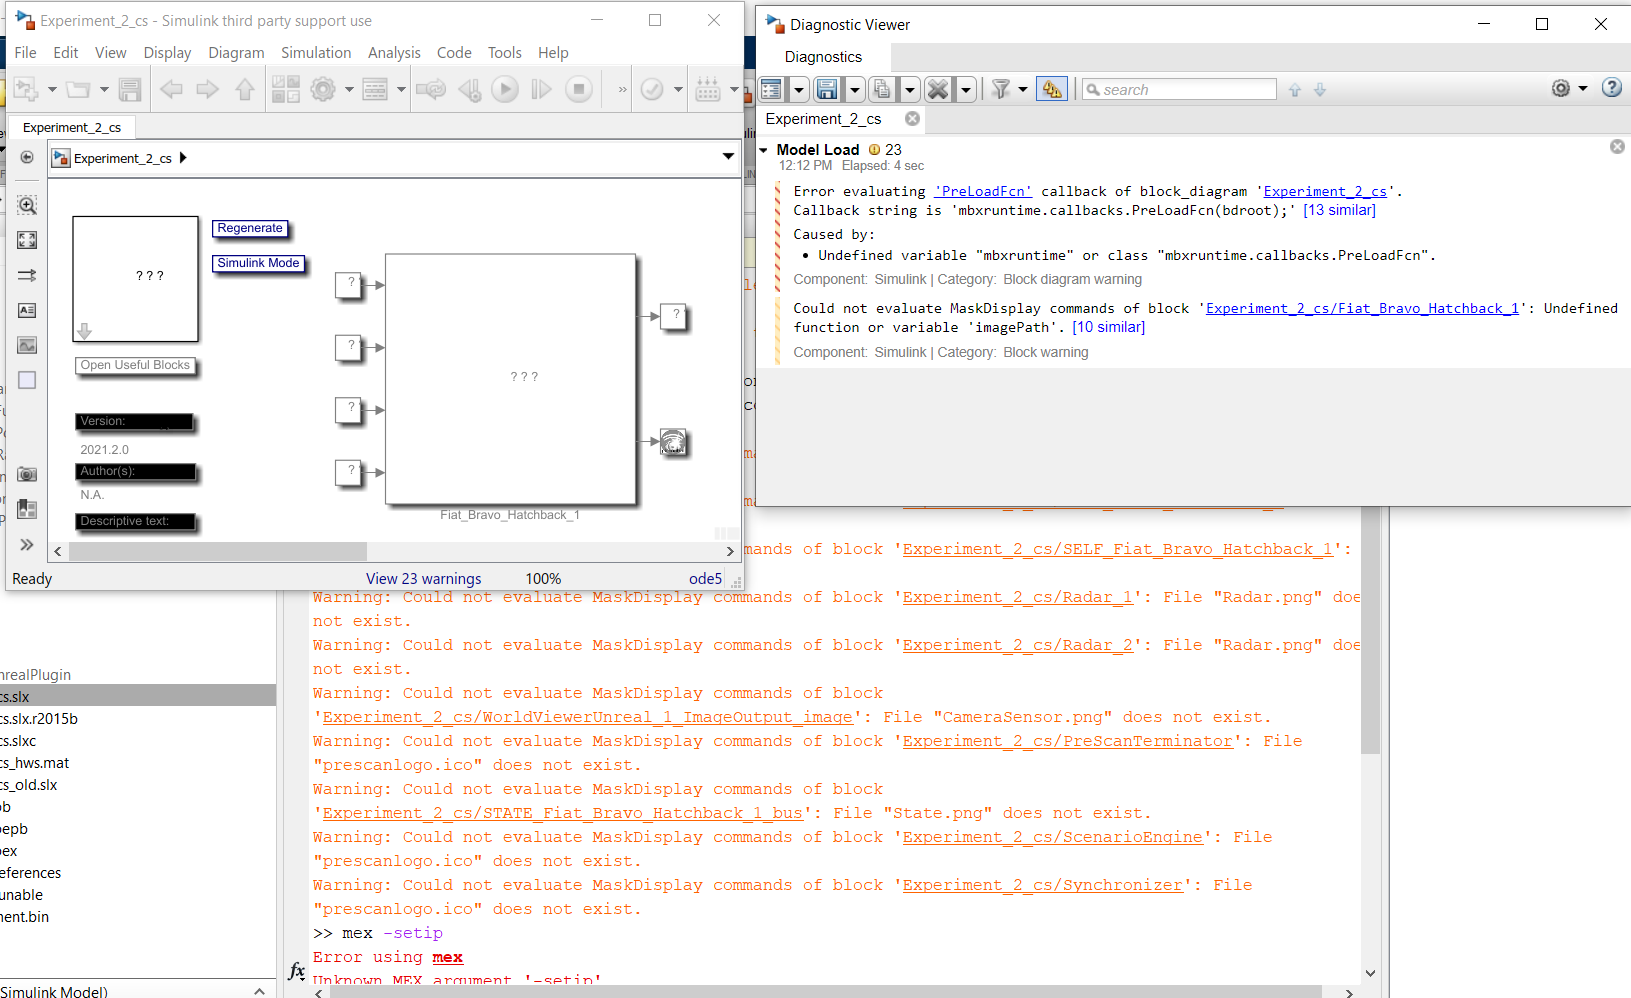1631x998 pixels.
Task: Select the Annotation text tool
Action: (27, 310)
